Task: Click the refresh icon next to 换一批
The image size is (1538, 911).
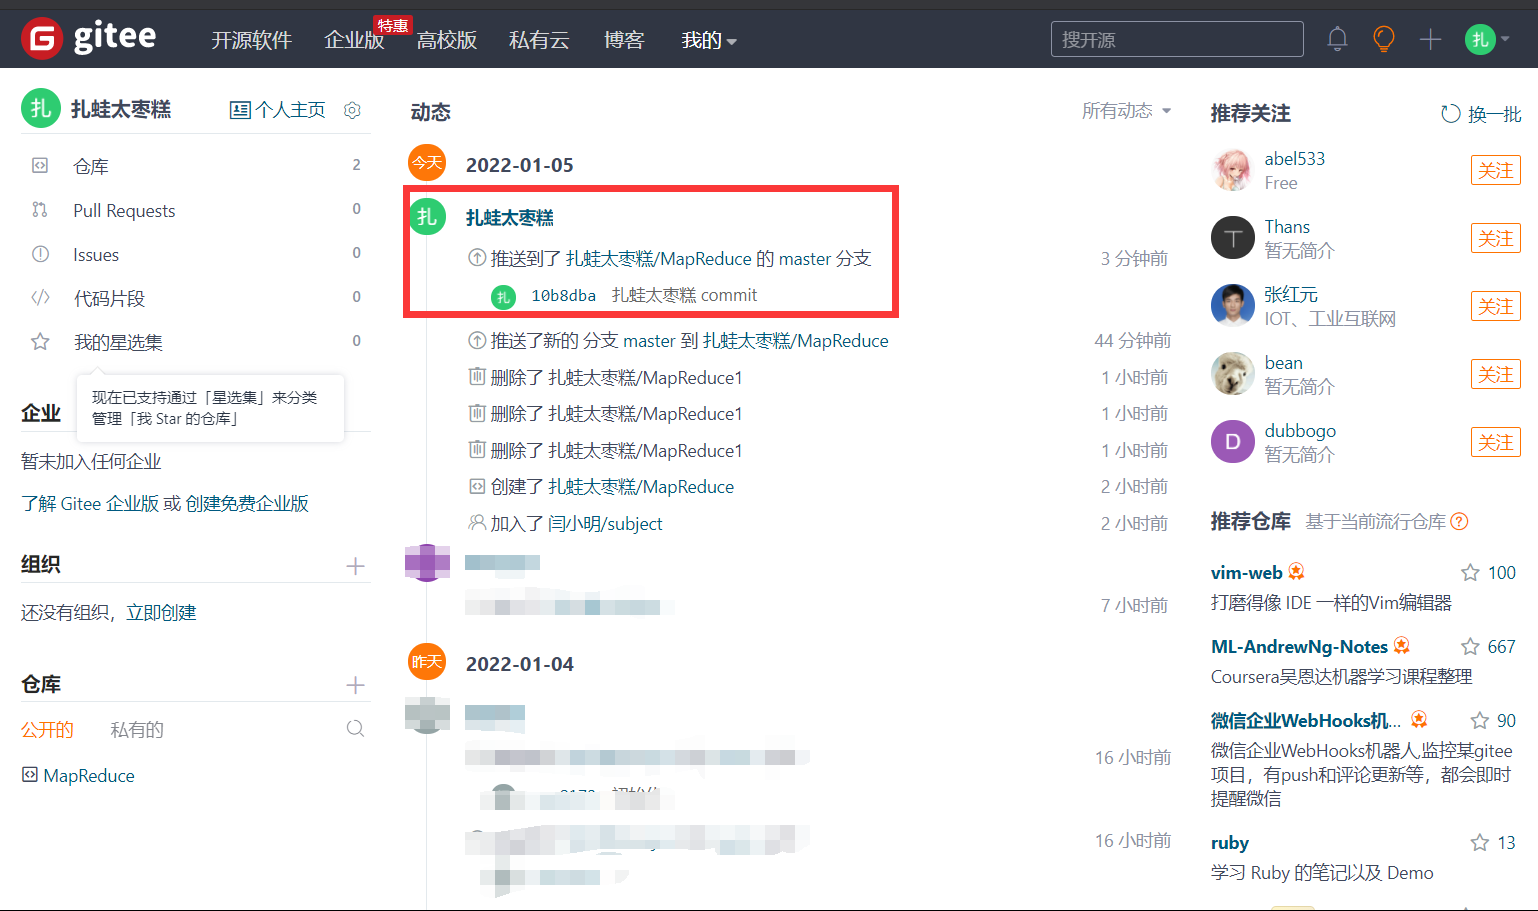Action: click(1450, 114)
